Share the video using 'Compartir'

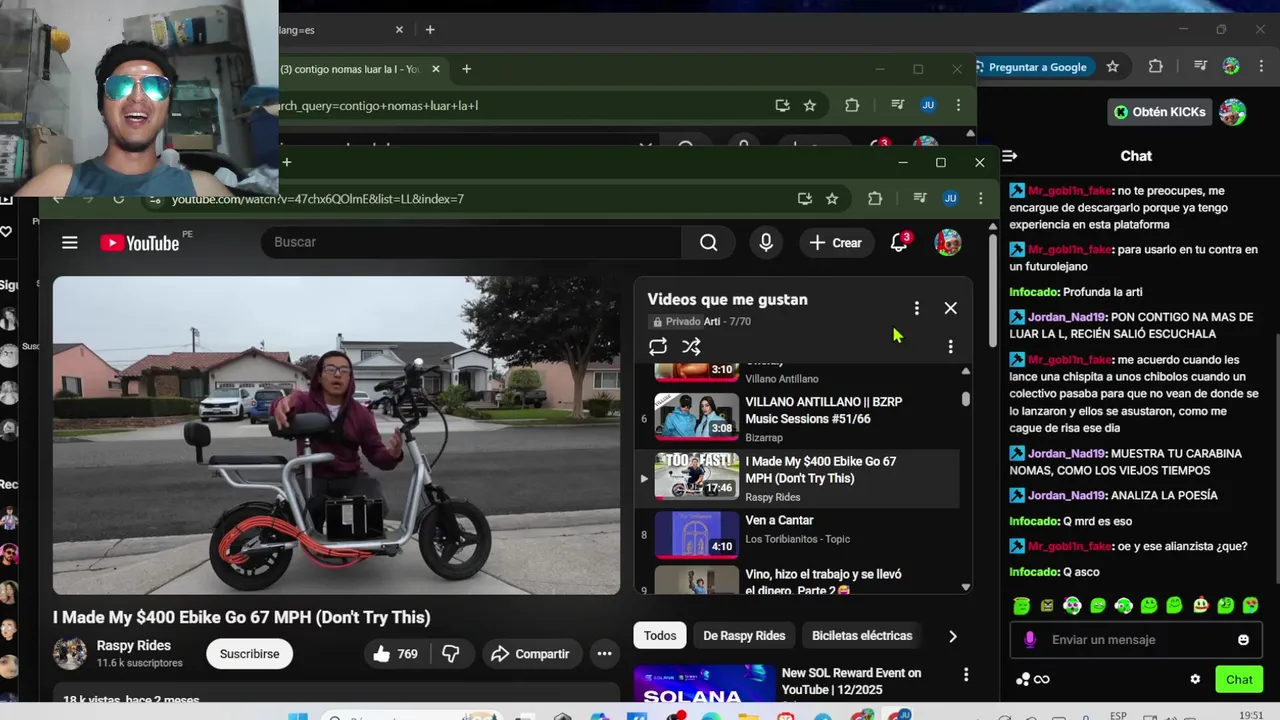pyautogui.click(x=530, y=654)
